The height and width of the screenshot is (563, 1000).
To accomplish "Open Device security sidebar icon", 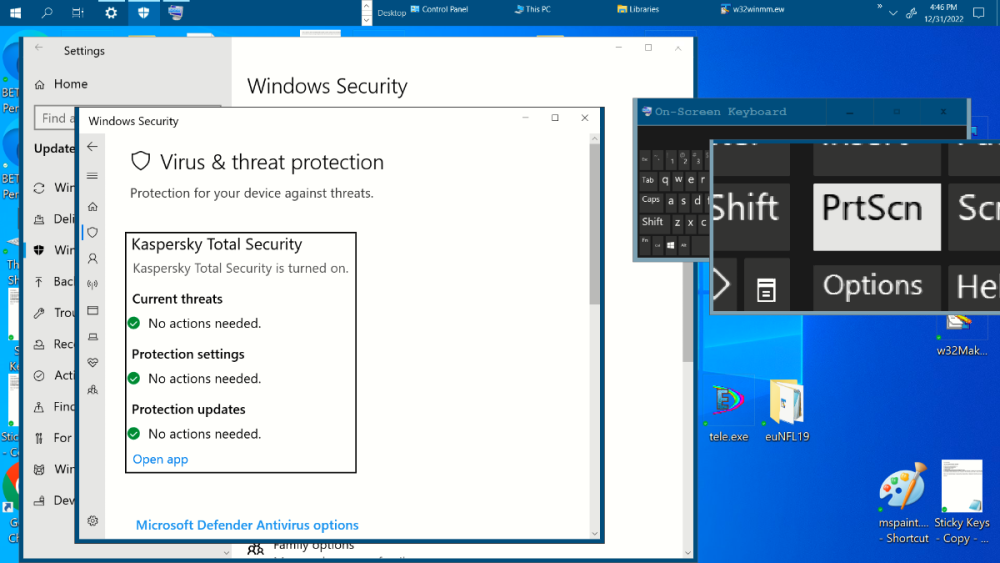I will pos(92,337).
